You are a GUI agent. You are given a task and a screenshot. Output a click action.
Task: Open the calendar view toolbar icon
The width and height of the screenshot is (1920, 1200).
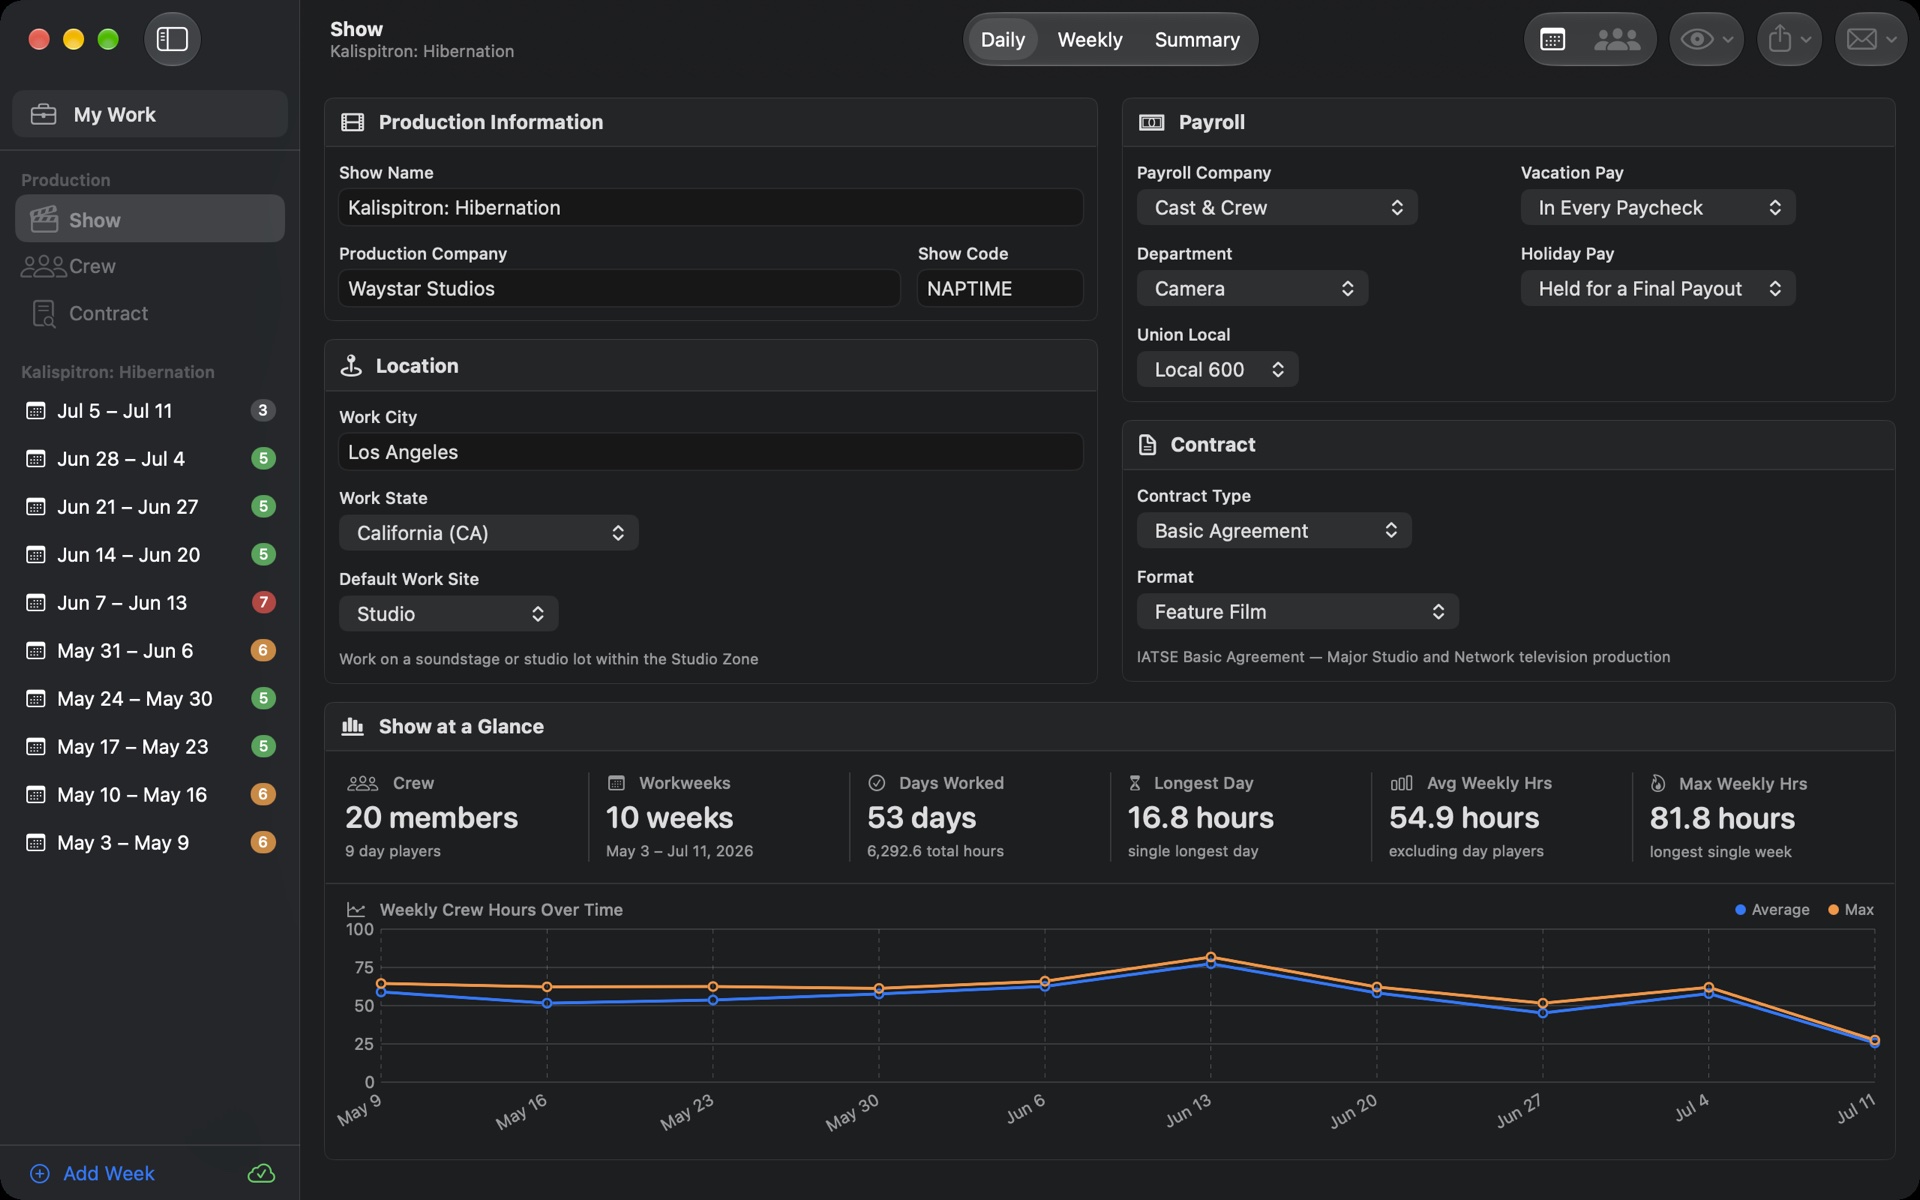(x=1553, y=39)
